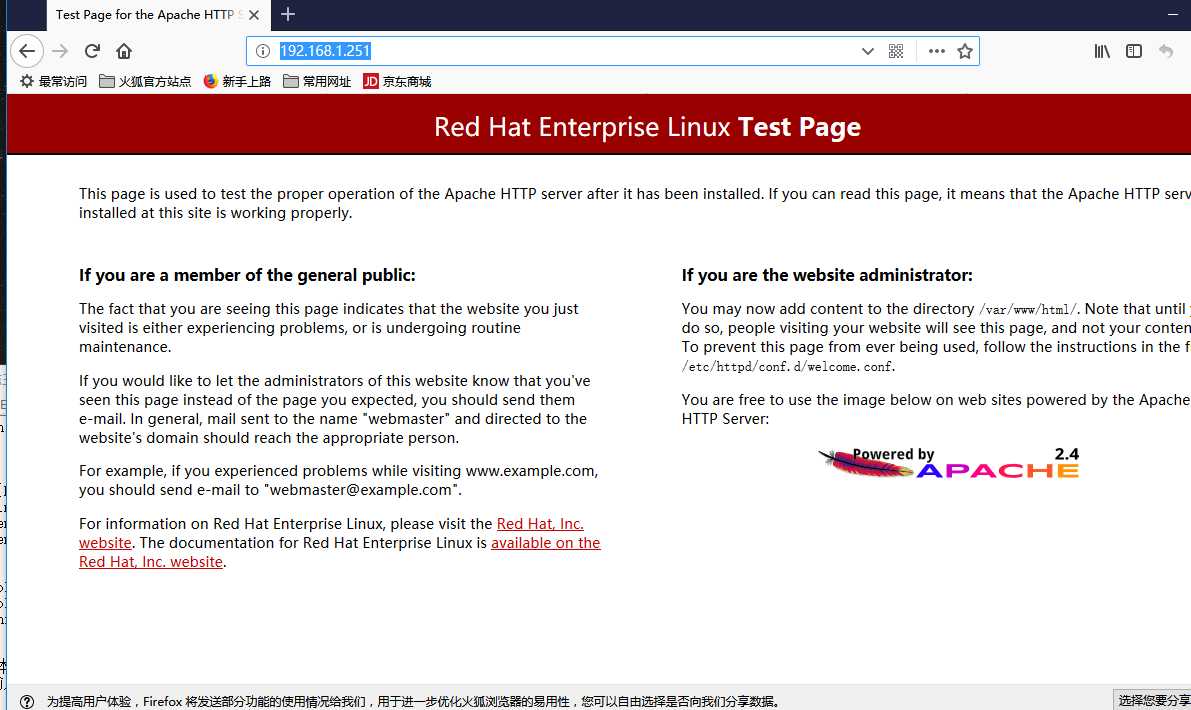Open the 新手上路 bookmark
The image size is (1191, 710).
(x=237, y=81)
